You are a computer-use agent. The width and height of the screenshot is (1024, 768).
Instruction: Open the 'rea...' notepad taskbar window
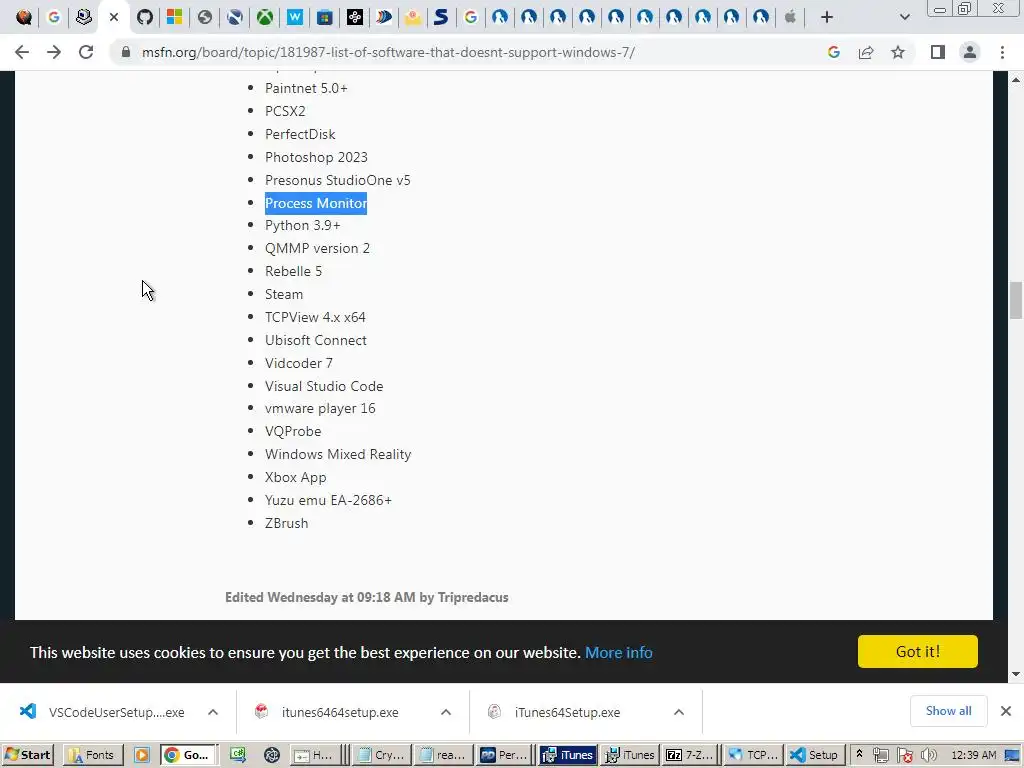tap(443, 755)
